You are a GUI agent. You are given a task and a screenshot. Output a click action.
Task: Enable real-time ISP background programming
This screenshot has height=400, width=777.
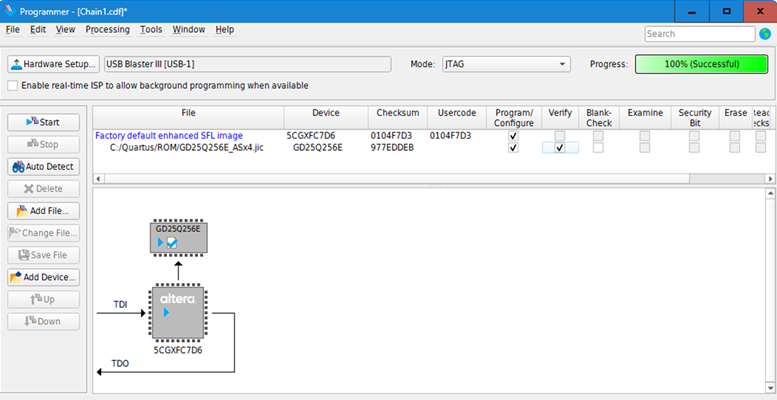[x=13, y=85]
